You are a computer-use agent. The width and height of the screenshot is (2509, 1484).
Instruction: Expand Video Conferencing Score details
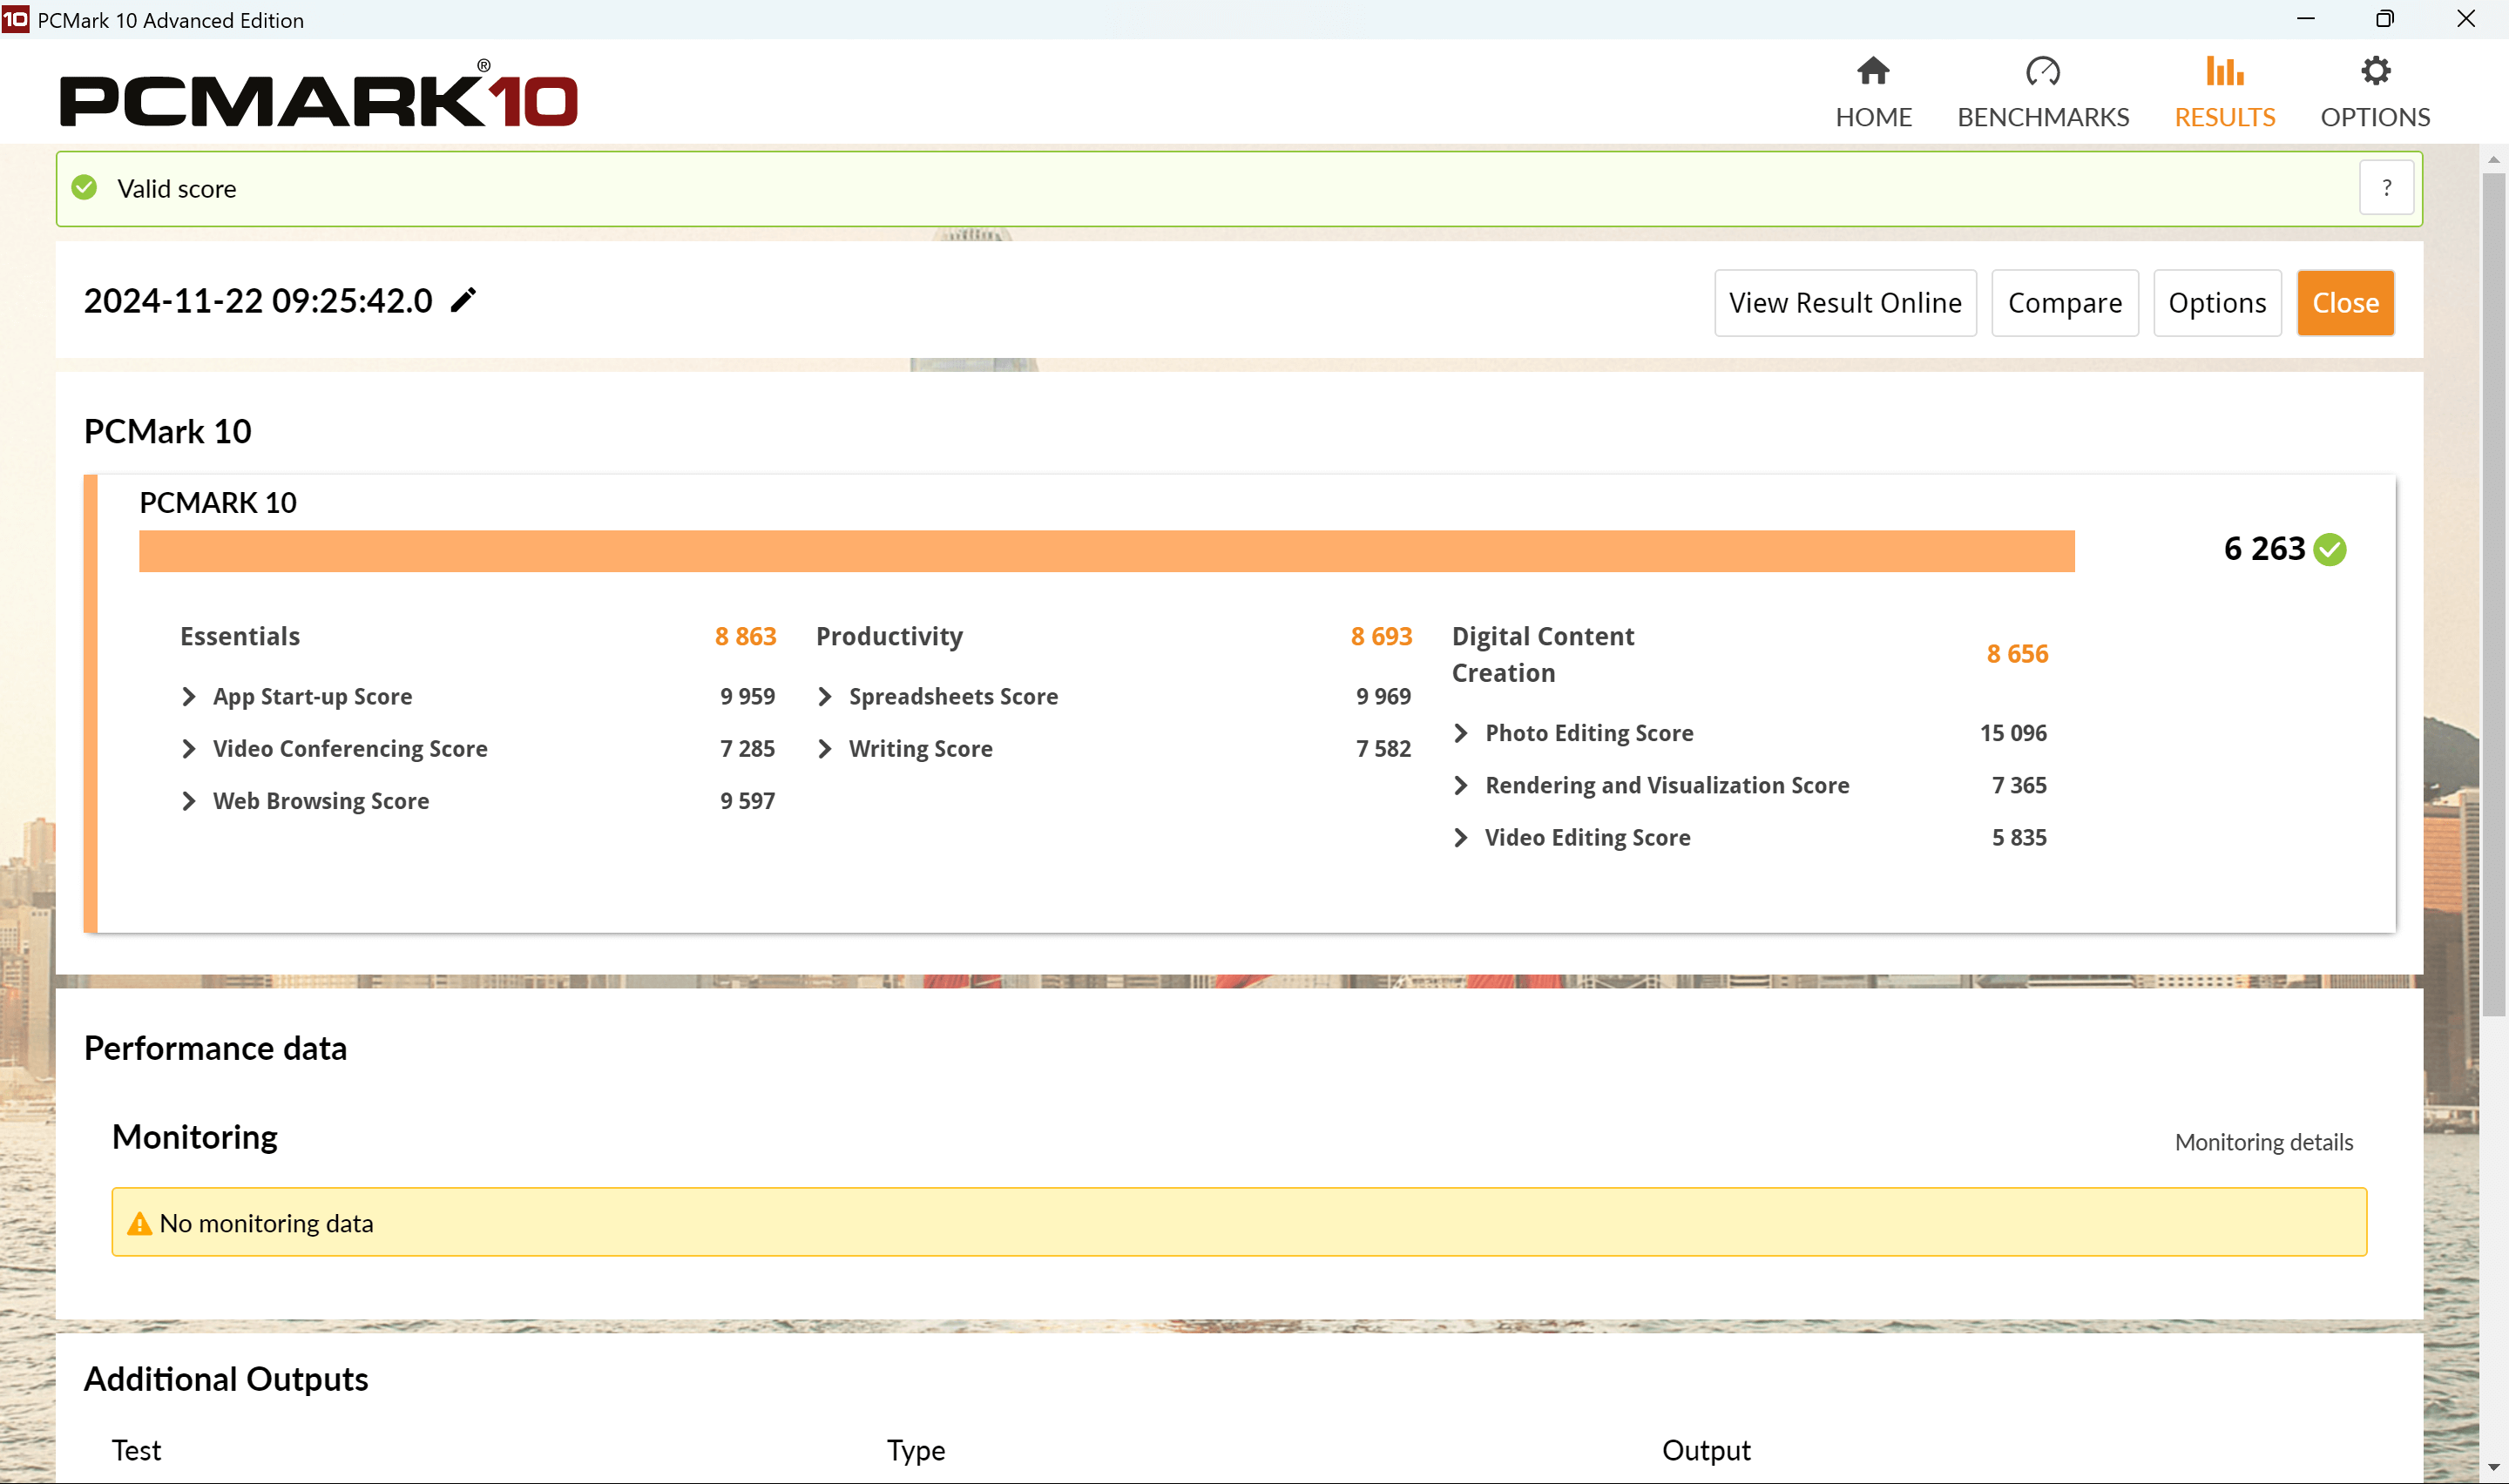point(188,748)
